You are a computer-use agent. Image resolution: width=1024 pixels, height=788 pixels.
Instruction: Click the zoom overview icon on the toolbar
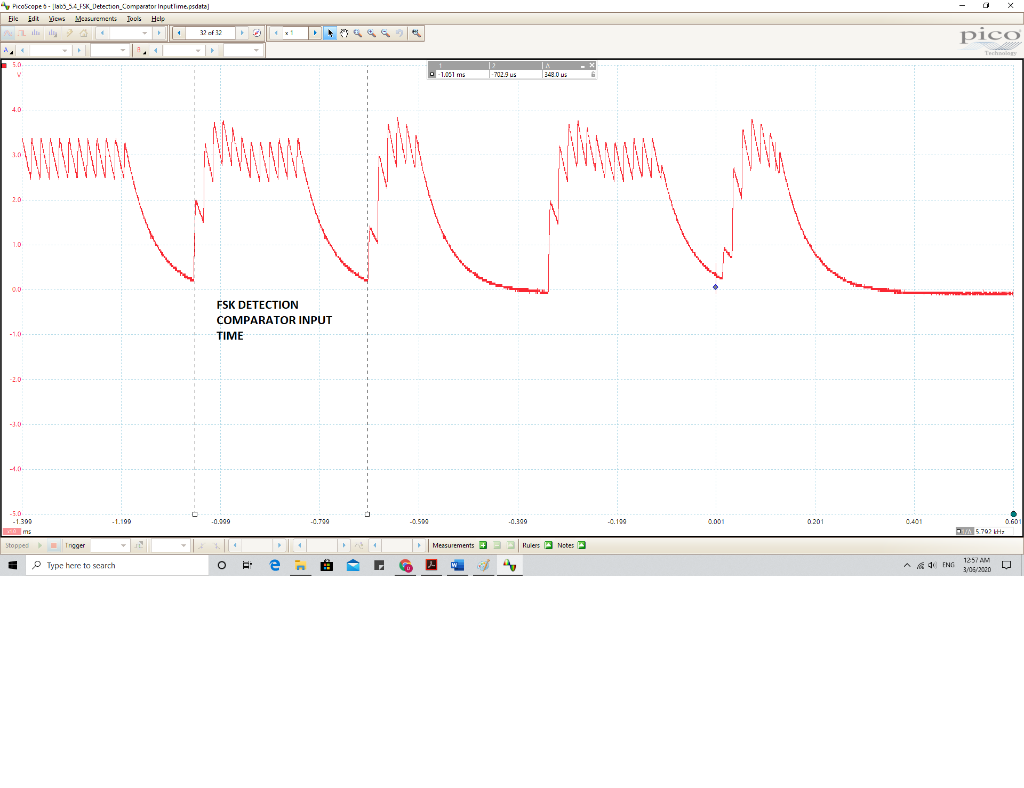[414, 32]
